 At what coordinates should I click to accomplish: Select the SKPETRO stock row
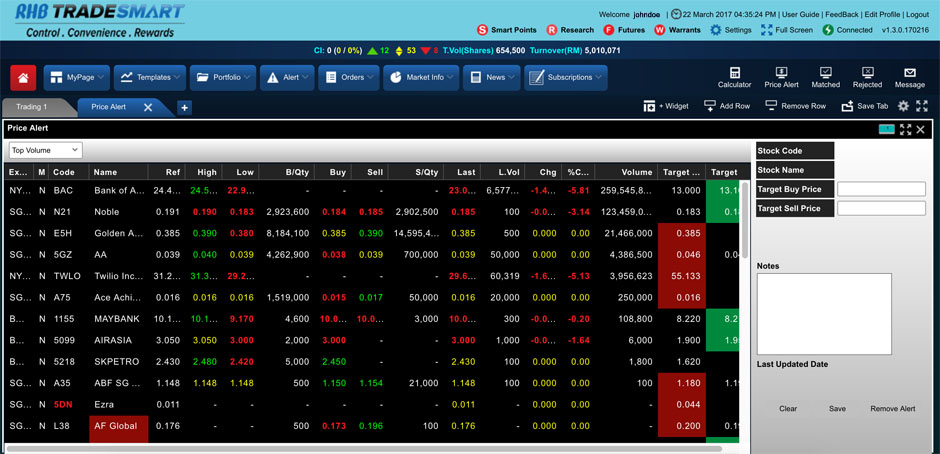click(x=372, y=362)
